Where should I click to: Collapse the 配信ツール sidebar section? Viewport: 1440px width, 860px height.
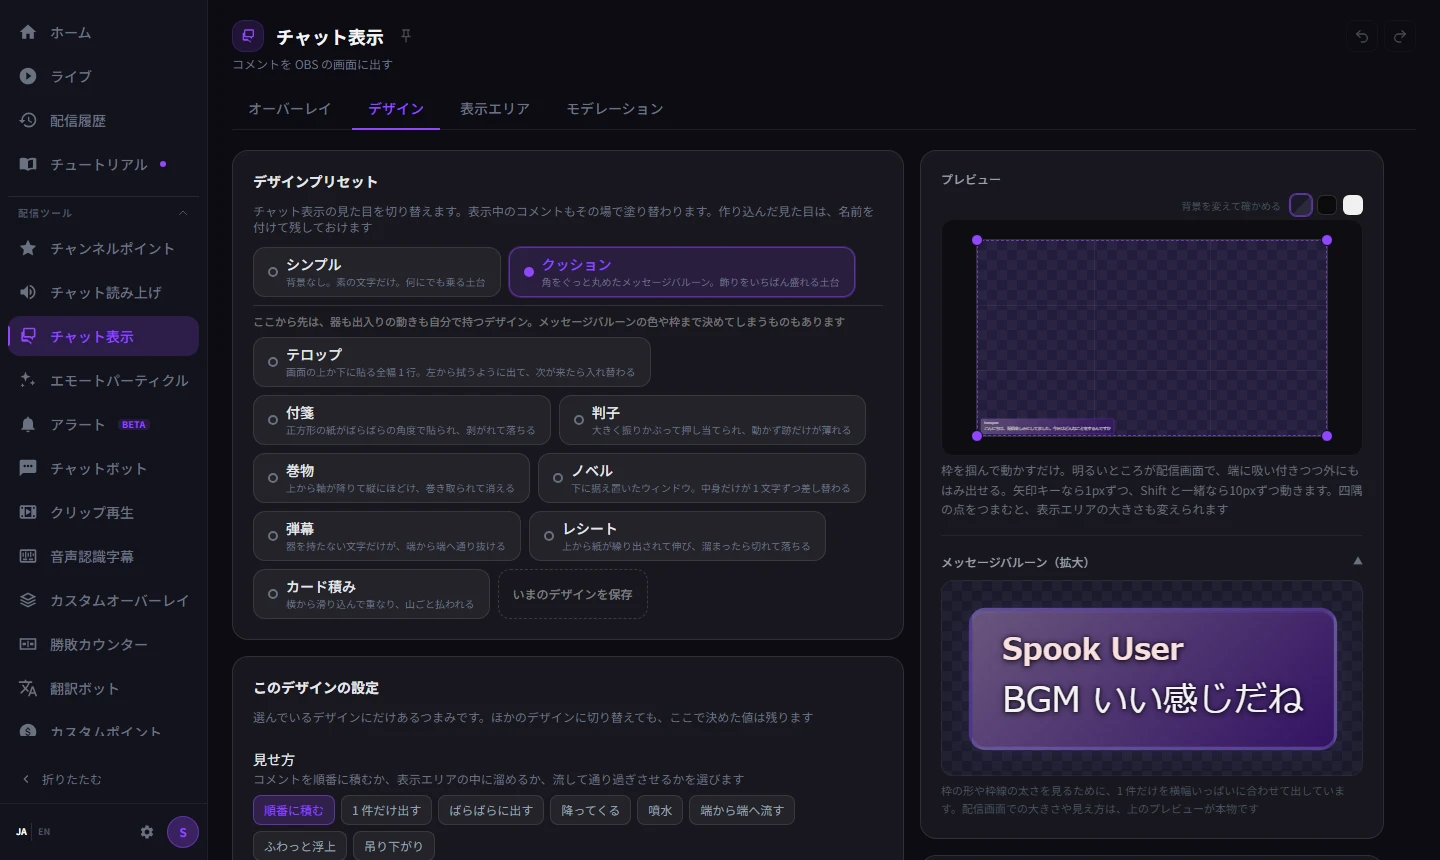pos(183,213)
